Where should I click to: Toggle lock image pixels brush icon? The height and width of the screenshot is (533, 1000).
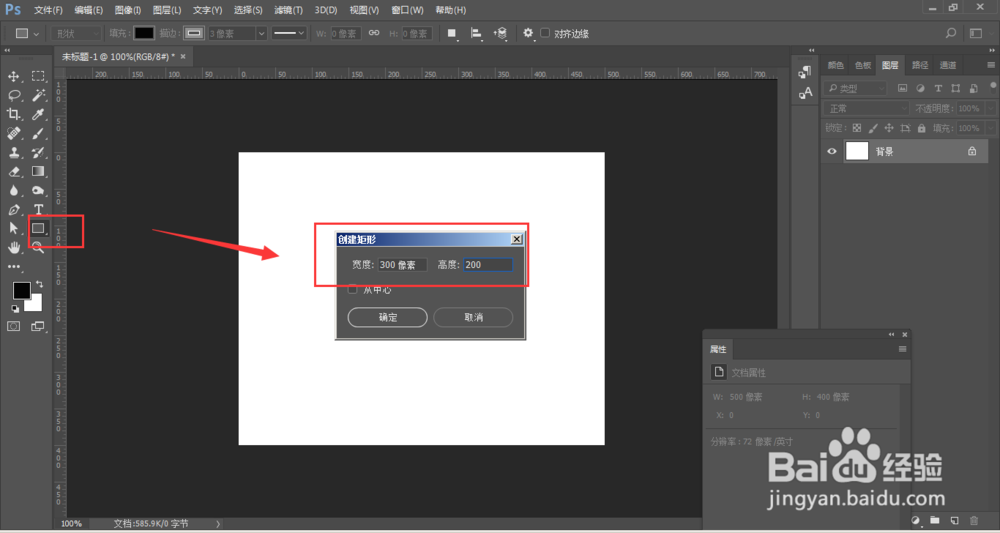click(873, 128)
